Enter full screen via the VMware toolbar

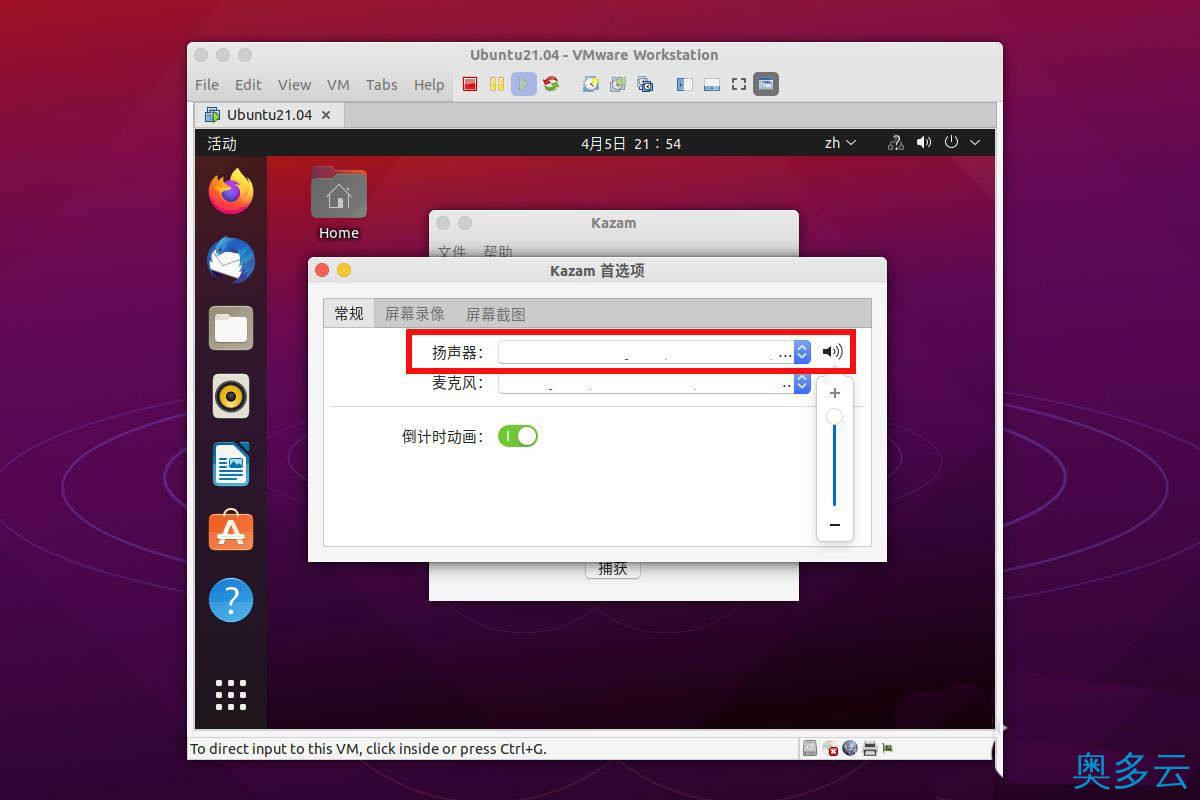coord(738,84)
